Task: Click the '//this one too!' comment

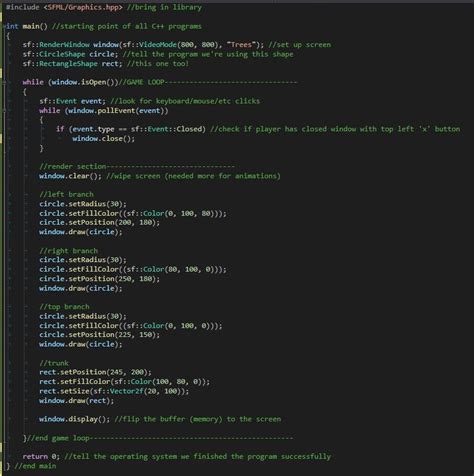Action: [x=158, y=63]
